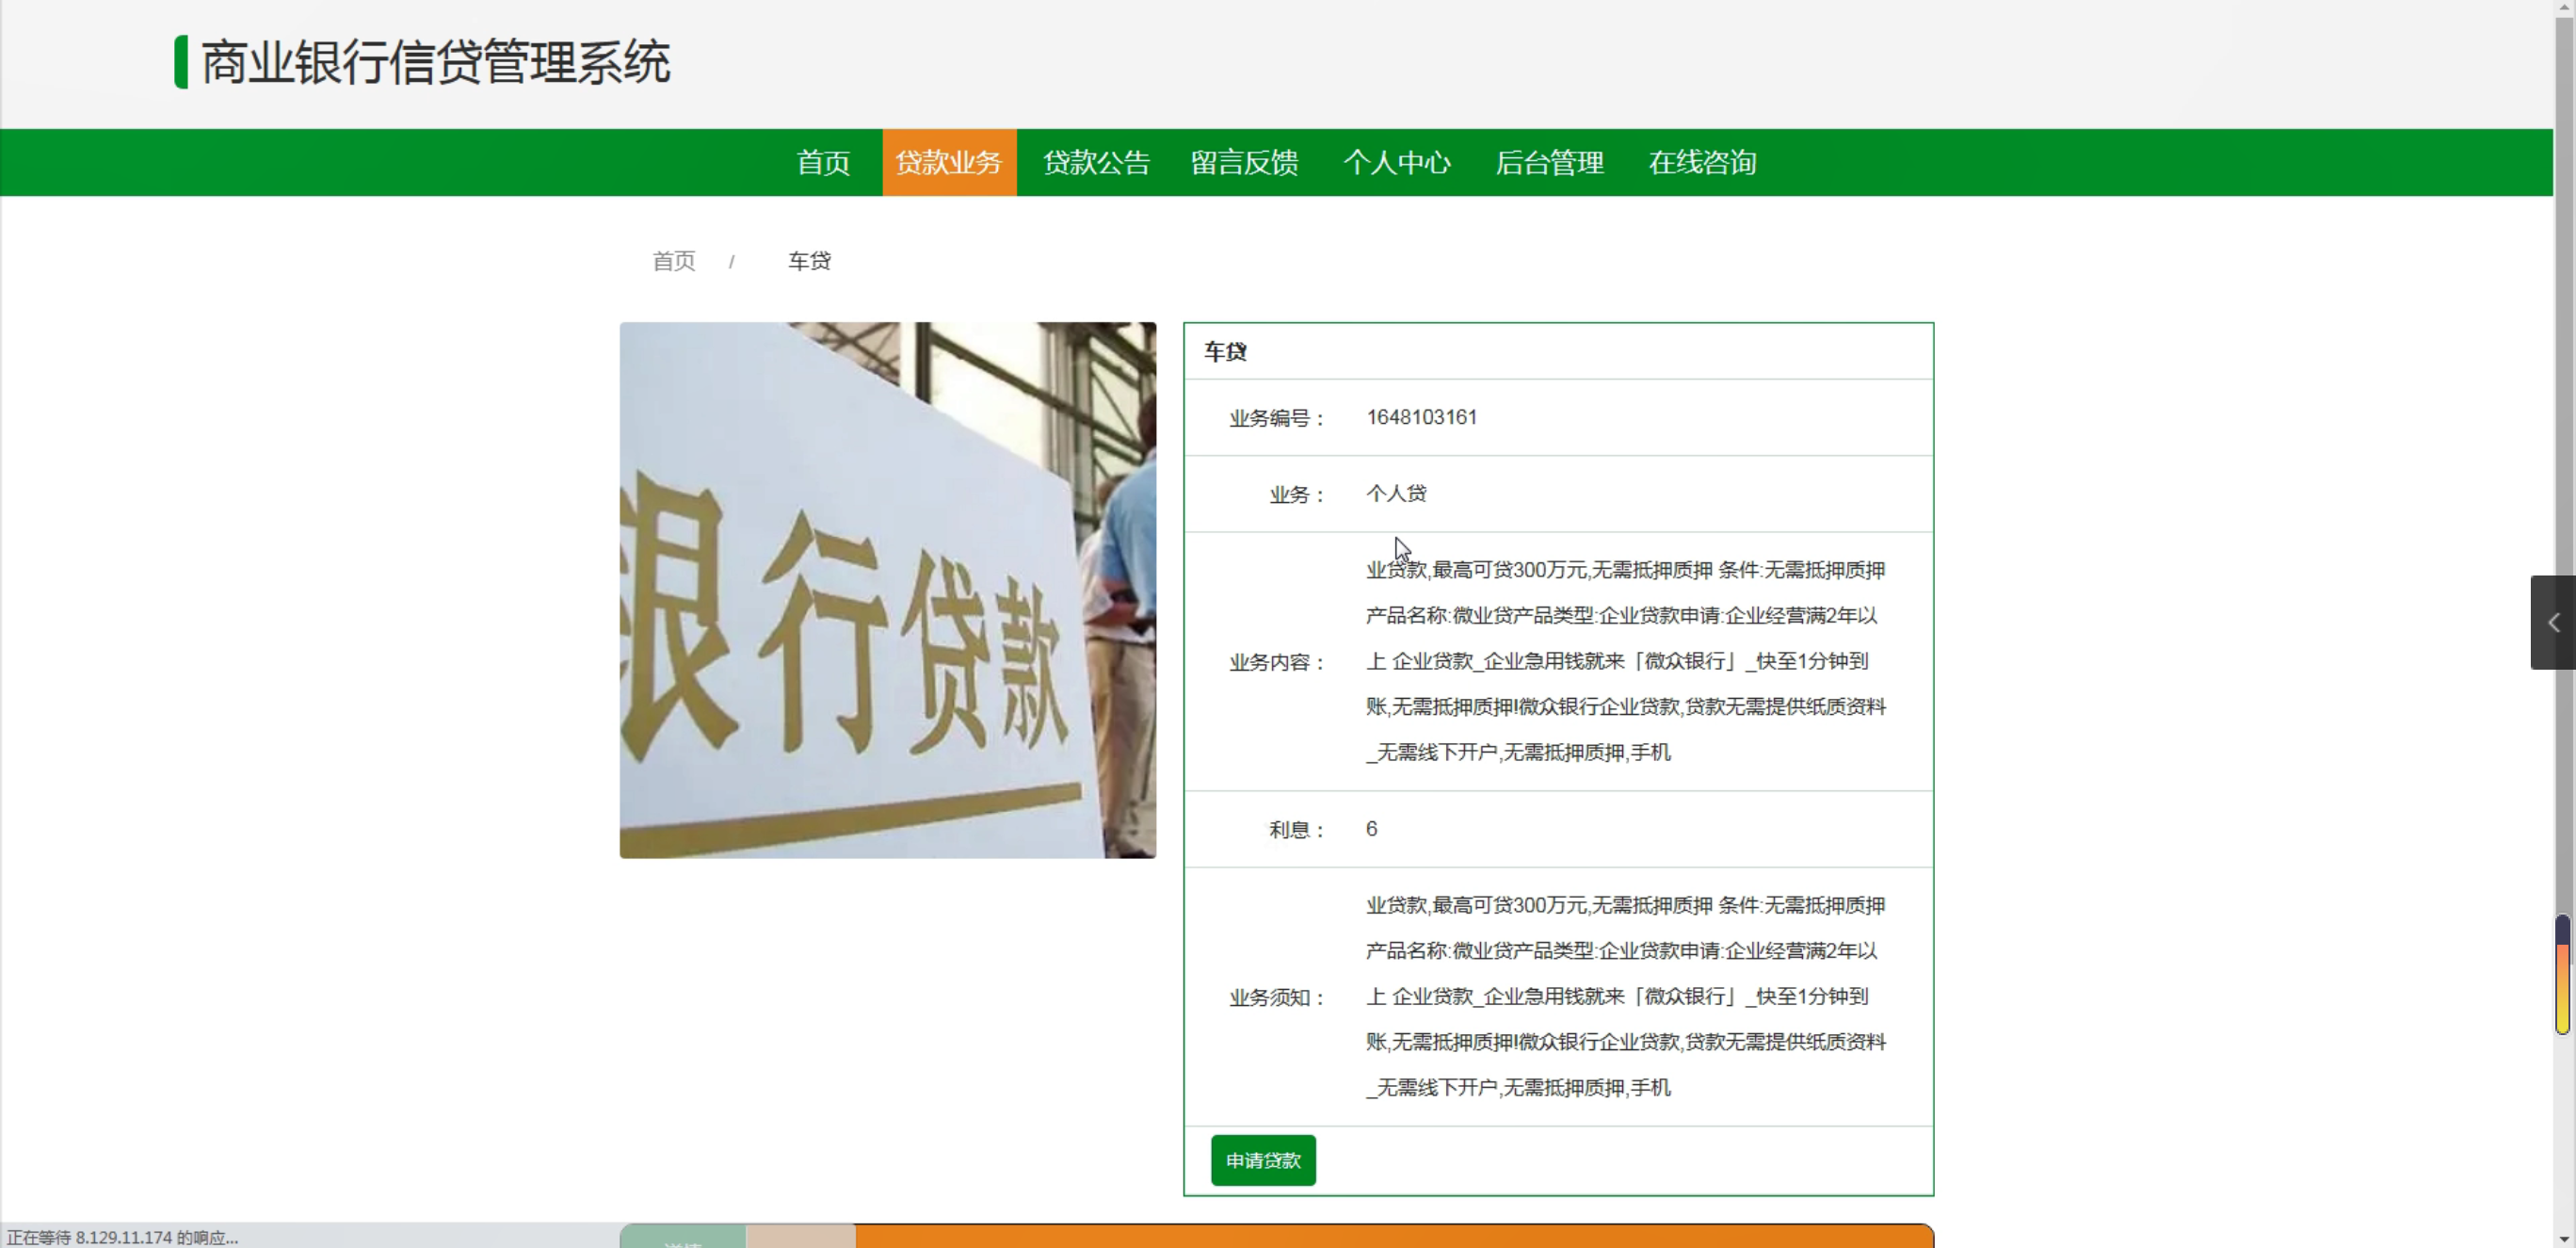Image resolution: width=2576 pixels, height=1248 pixels.
Task: Click the scrollbar up arrow
Action: coord(2565,7)
